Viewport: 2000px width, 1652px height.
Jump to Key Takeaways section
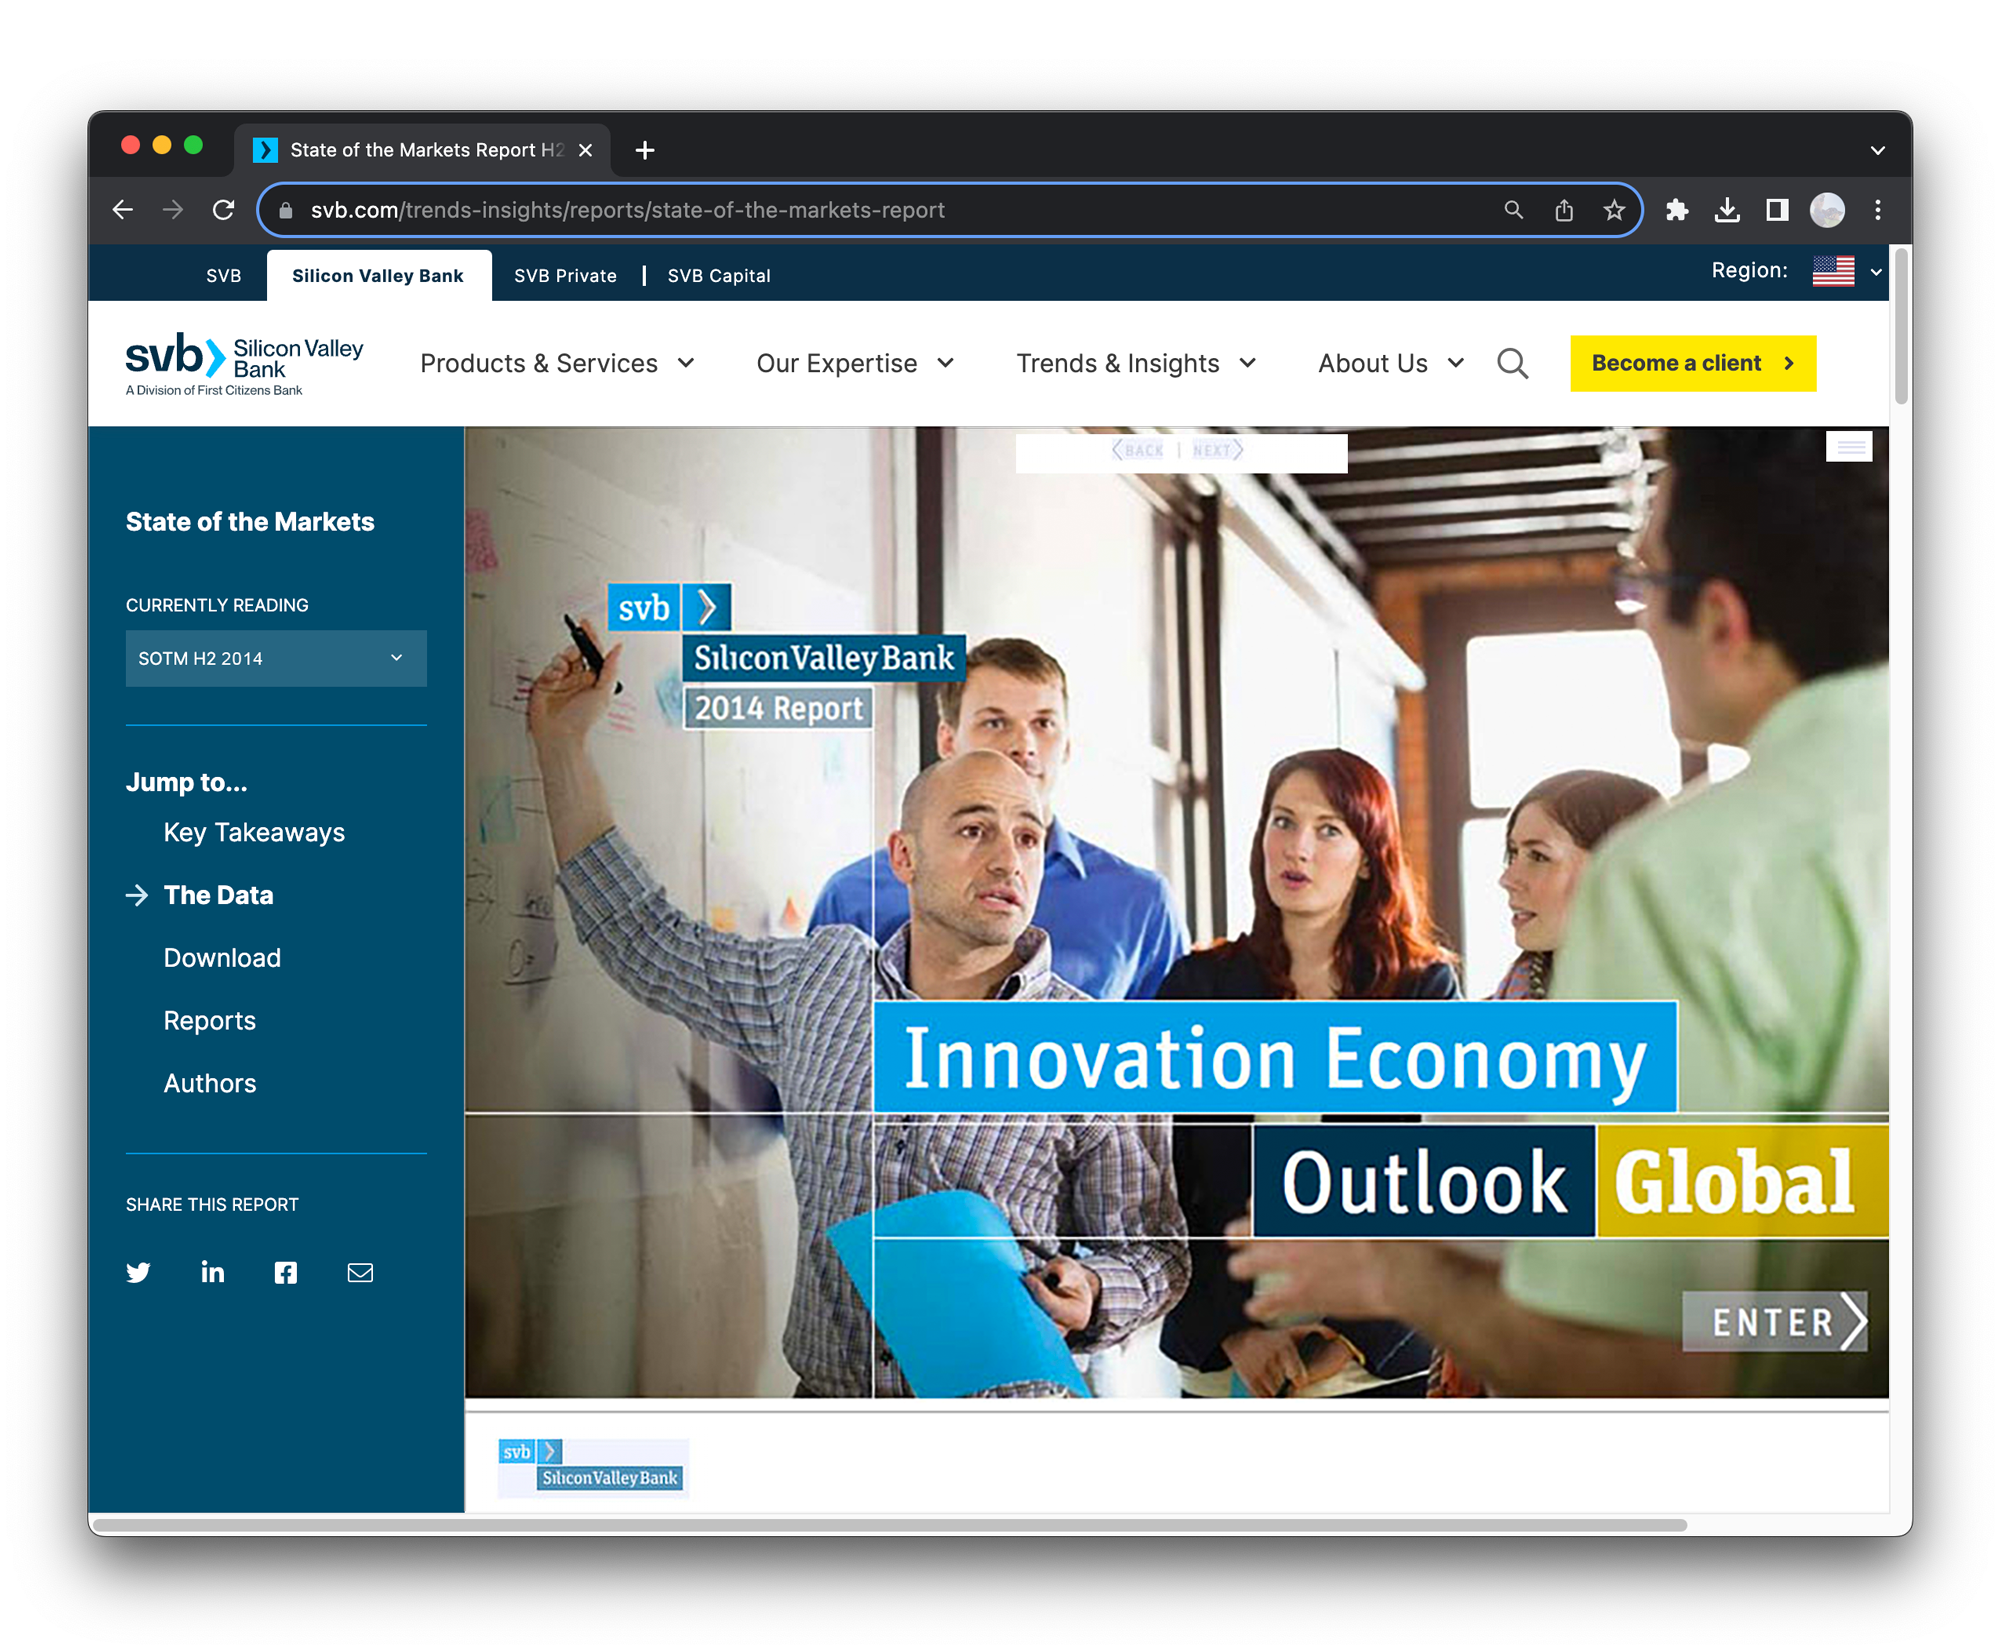point(254,833)
